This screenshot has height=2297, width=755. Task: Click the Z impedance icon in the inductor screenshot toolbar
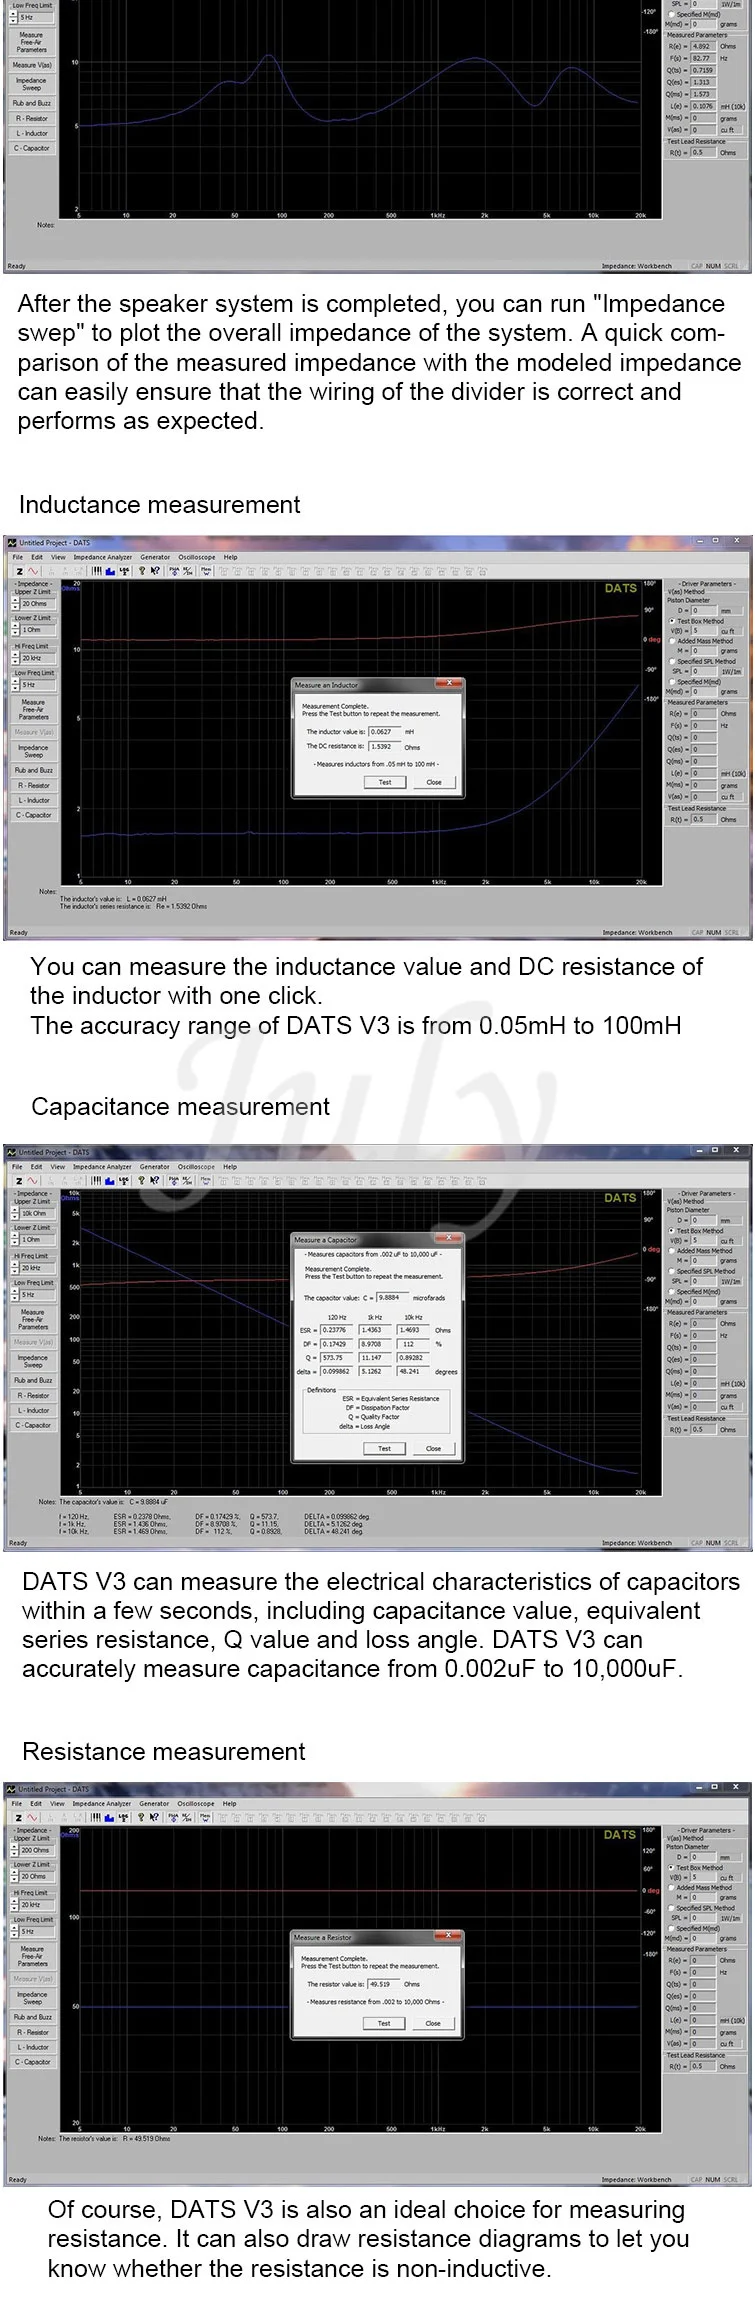click(19, 571)
